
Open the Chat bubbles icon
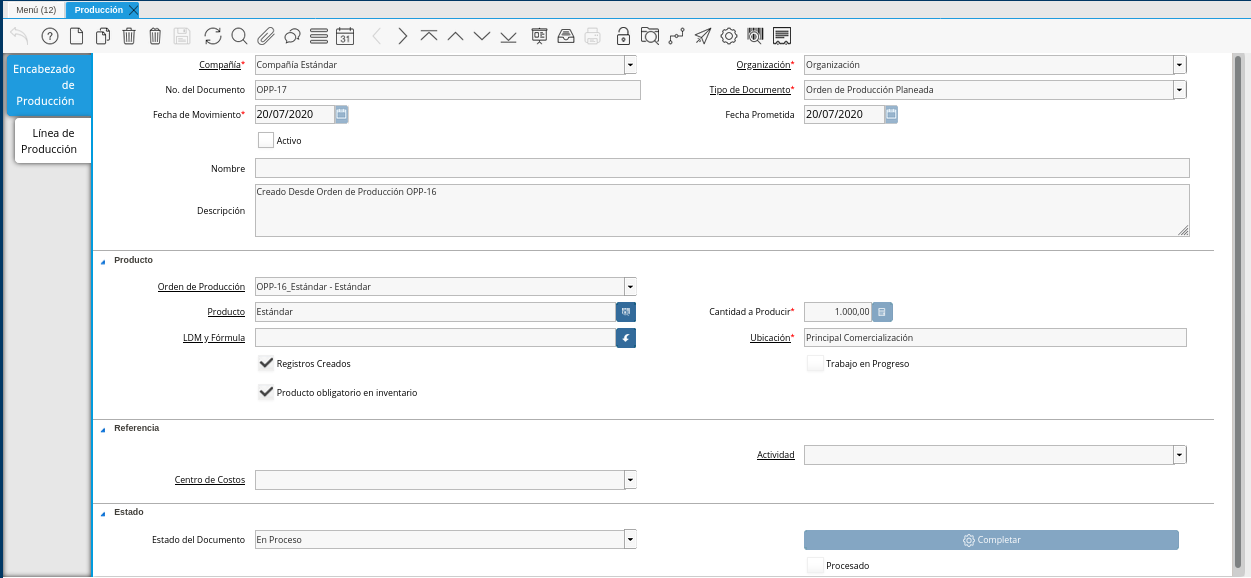pos(292,36)
